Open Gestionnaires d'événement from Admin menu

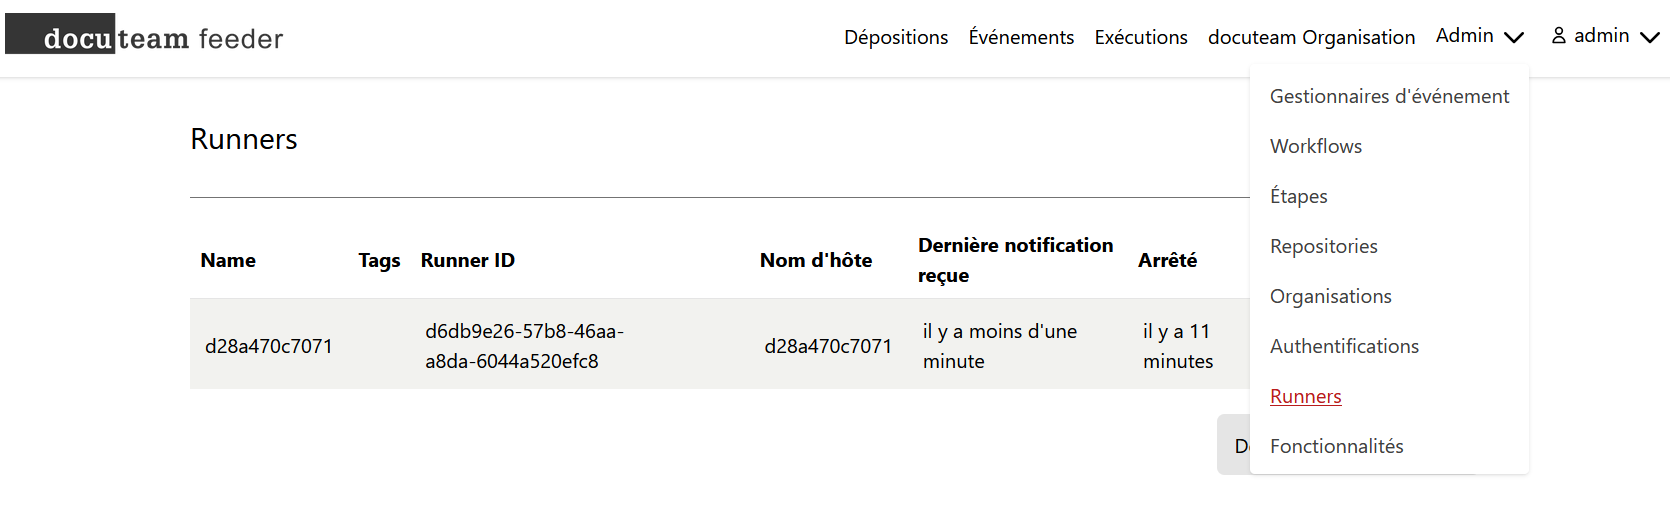tap(1389, 96)
